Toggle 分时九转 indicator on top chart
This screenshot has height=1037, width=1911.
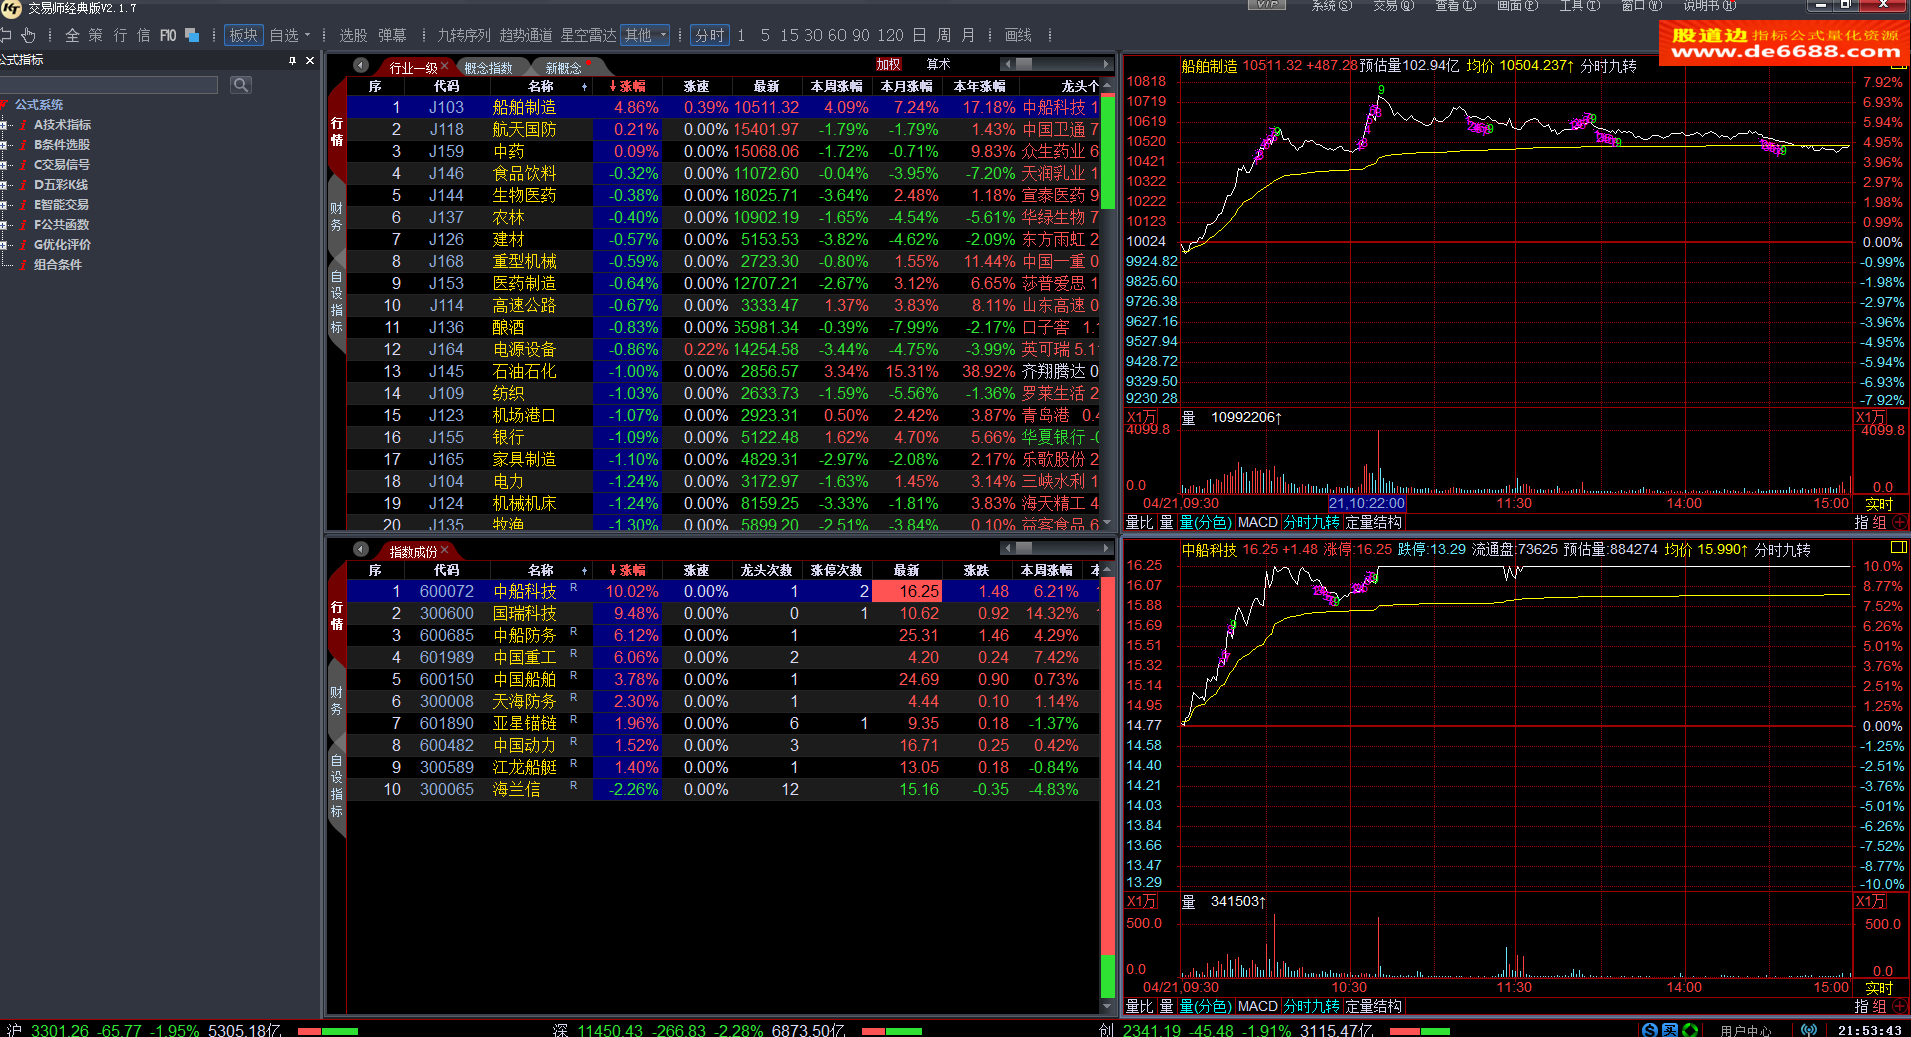[1311, 522]
